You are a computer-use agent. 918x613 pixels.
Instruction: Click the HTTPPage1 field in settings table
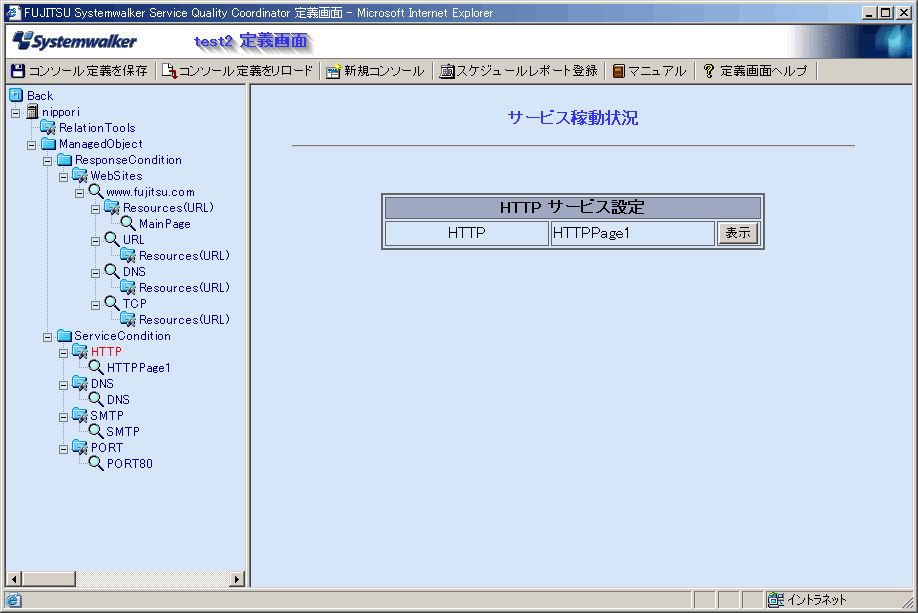(x=632, y=233)
